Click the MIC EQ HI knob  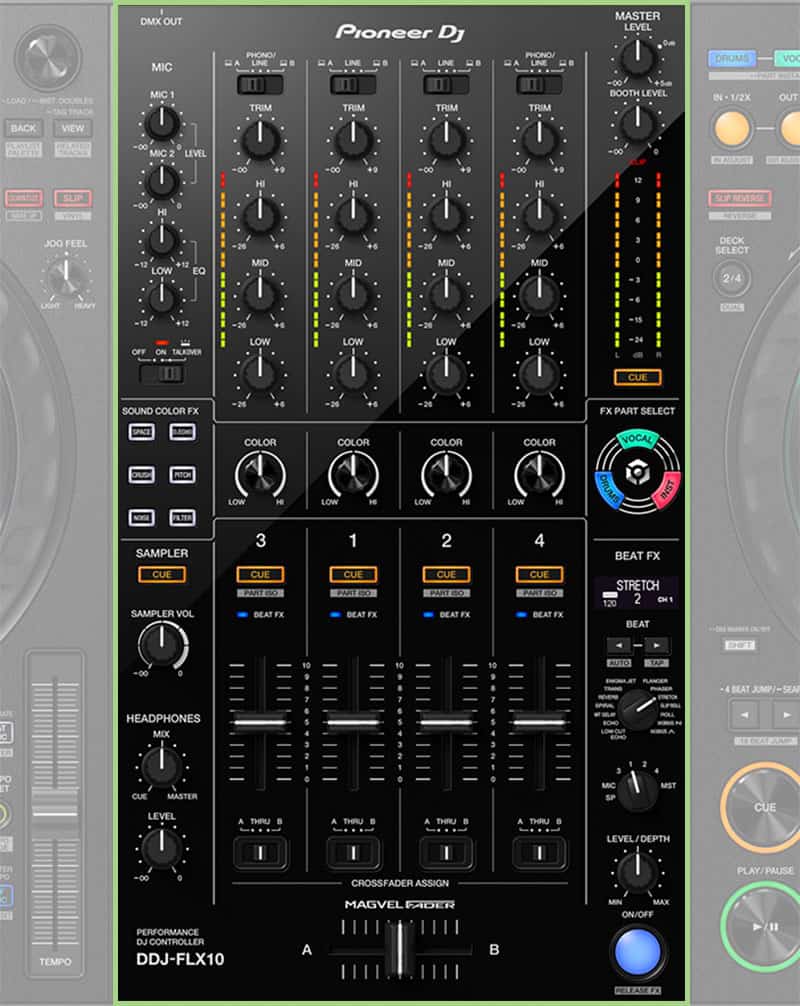[162, 240]
